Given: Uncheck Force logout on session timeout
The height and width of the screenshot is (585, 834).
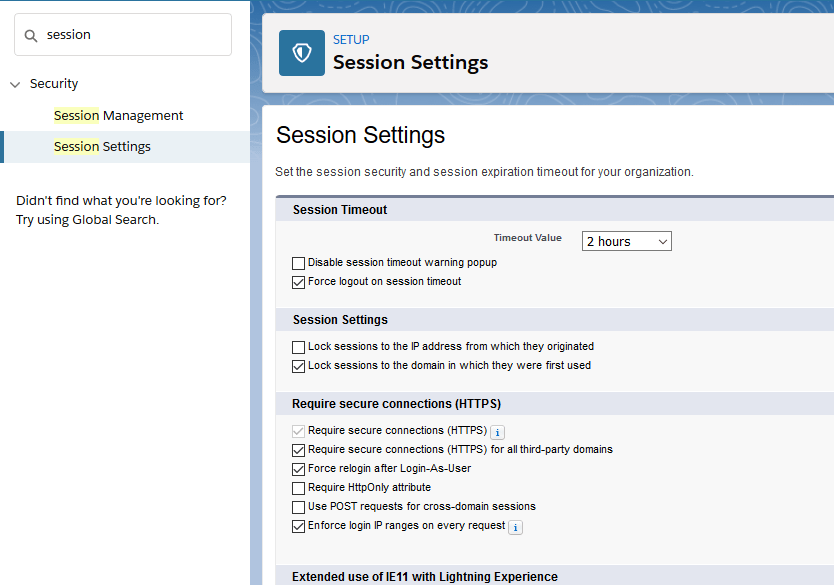Looking at the screenshot, I should point(298,282).
